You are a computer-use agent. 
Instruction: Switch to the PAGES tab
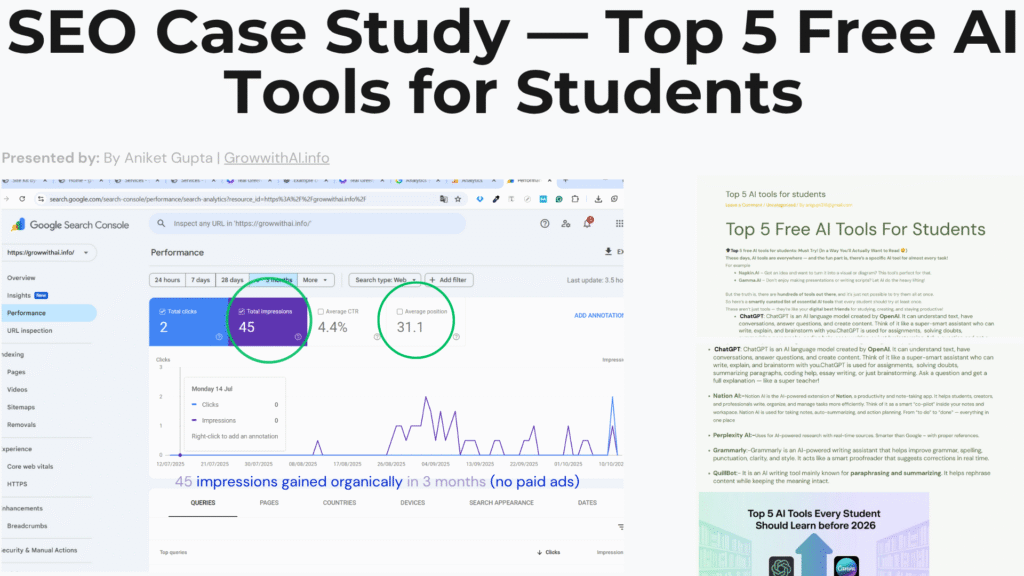click(x=269, y=503)
